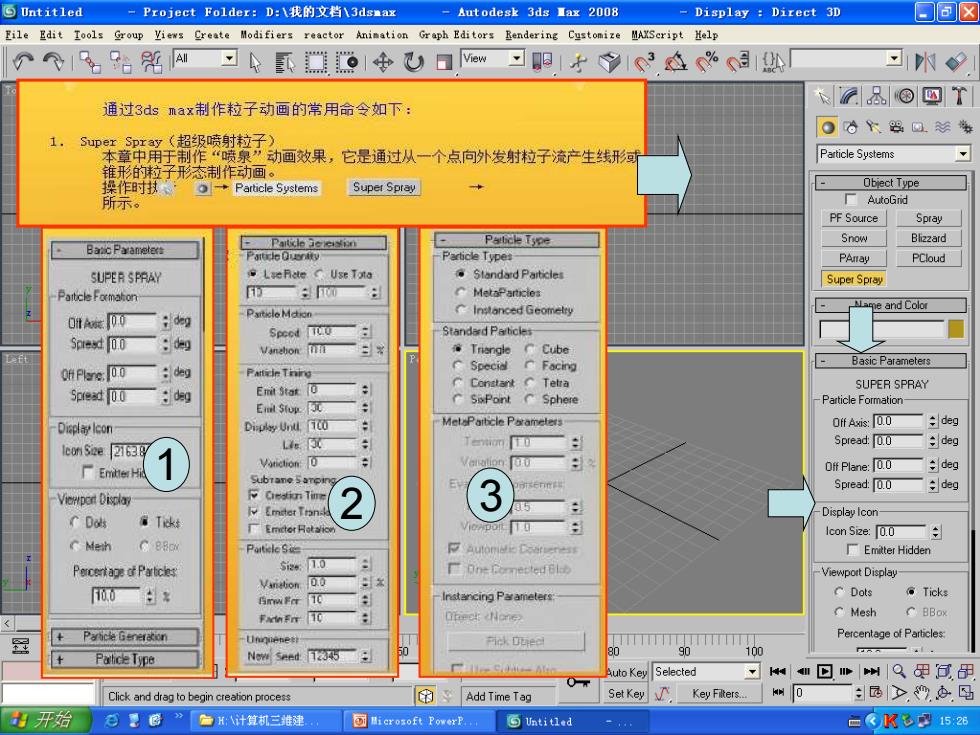980x735 pixels.
Task: Choose the Rectangular Selection Region tool
Action: point(316,62)
